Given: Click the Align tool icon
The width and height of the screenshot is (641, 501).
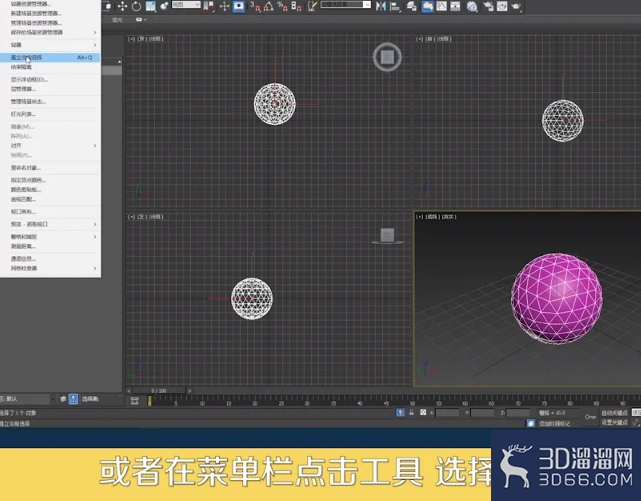Looking at the screenshot, I should pyautogui.click(x=395, y=6).
